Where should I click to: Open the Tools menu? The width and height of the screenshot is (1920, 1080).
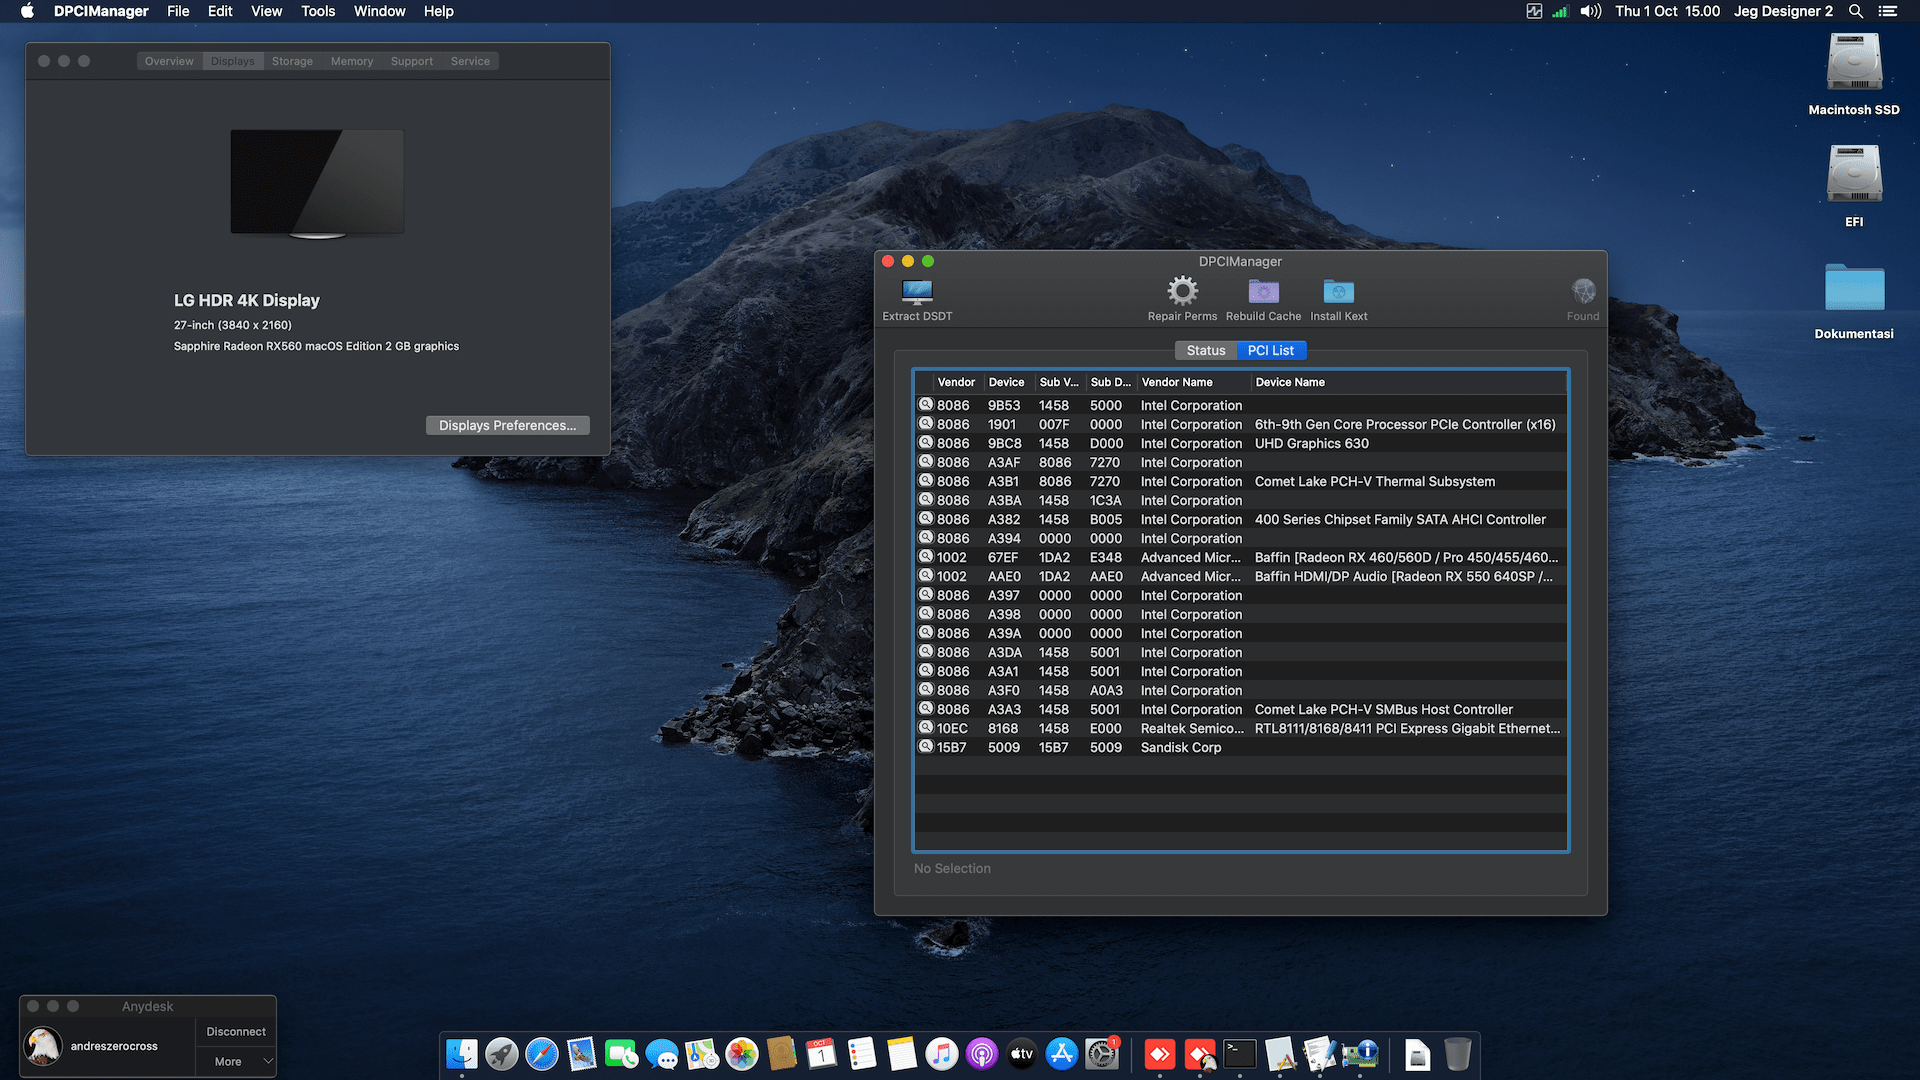(x=318, y=11)
